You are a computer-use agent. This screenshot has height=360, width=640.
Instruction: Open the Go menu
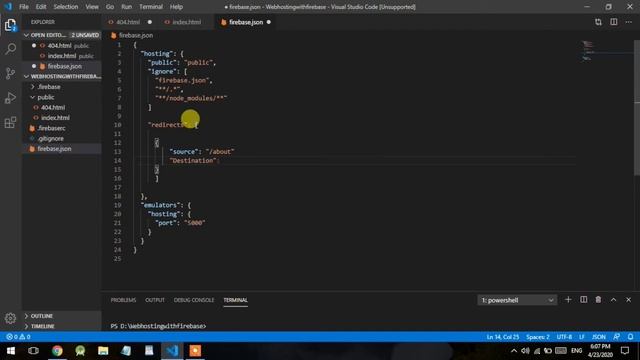click(110, 7)
